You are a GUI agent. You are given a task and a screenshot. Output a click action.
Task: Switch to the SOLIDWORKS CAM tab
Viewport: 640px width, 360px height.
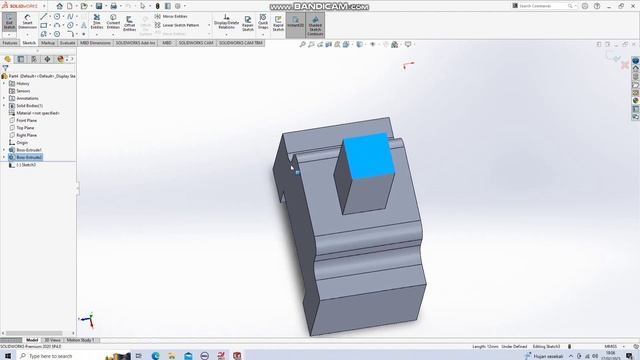pos(196,43)
